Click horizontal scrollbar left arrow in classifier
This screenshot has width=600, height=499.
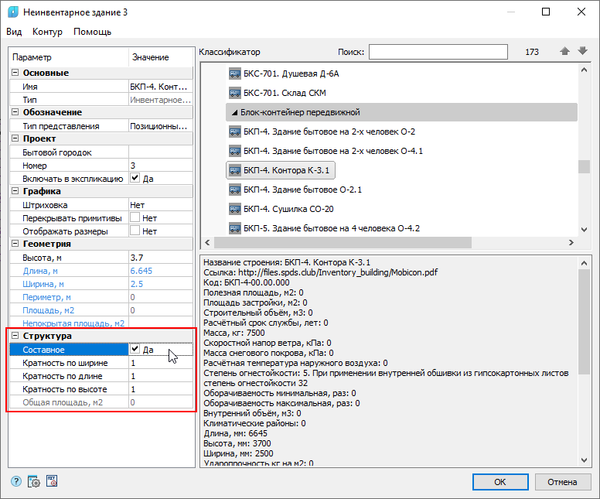(x=207, y=243)
